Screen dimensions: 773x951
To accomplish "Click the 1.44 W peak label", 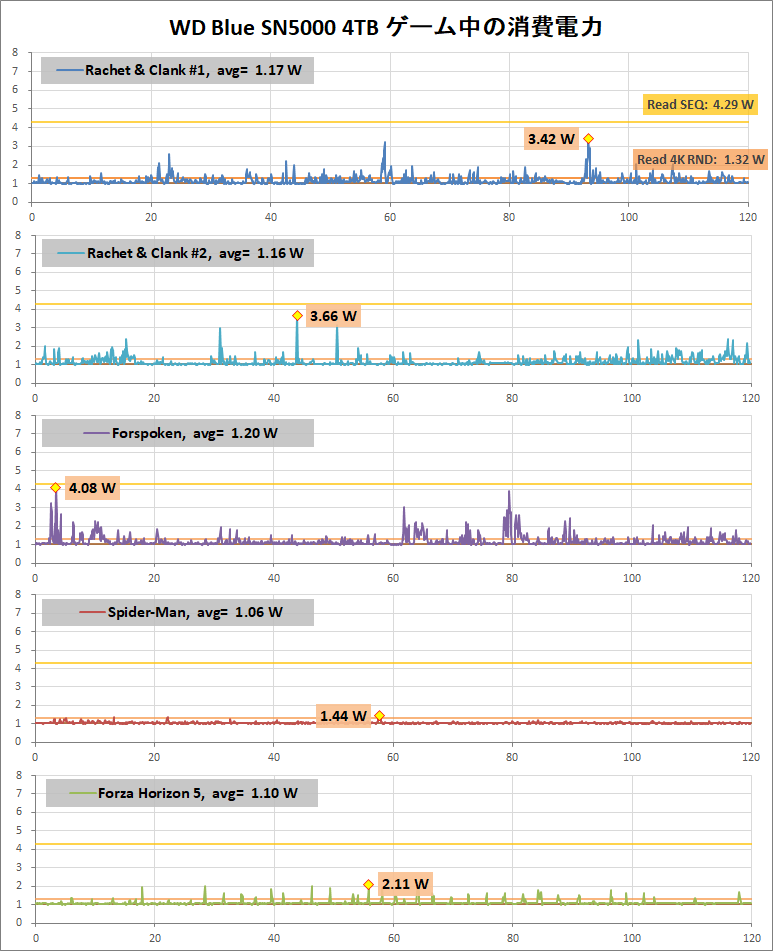I will (343, 716).
